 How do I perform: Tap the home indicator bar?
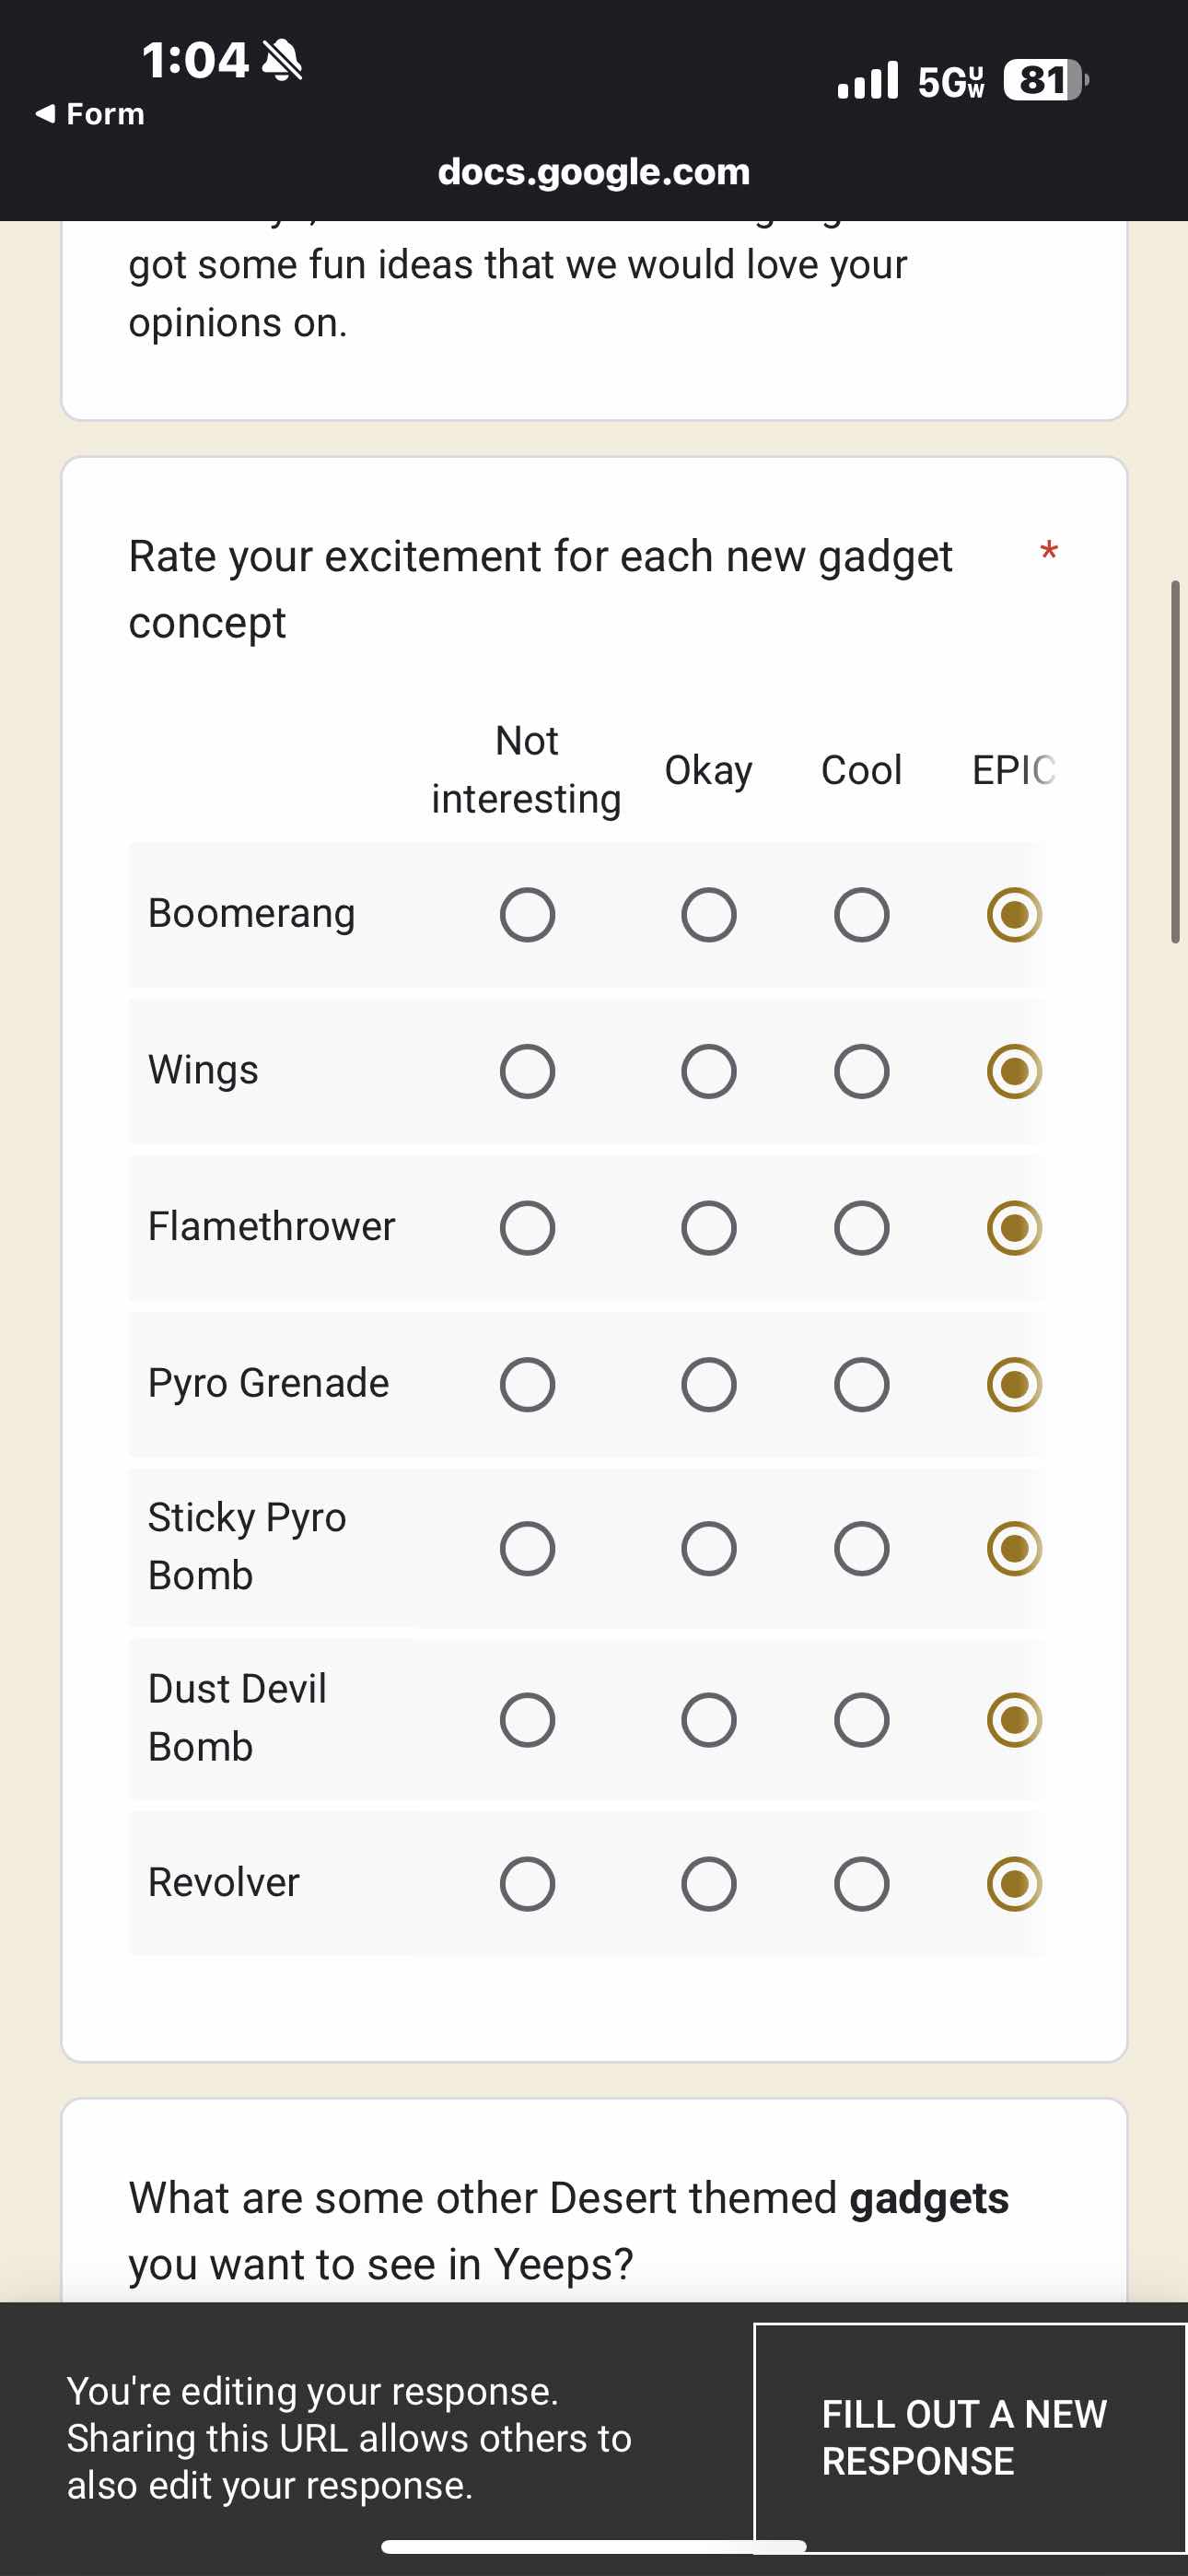pyautogui.click(x=594, y=2546)
